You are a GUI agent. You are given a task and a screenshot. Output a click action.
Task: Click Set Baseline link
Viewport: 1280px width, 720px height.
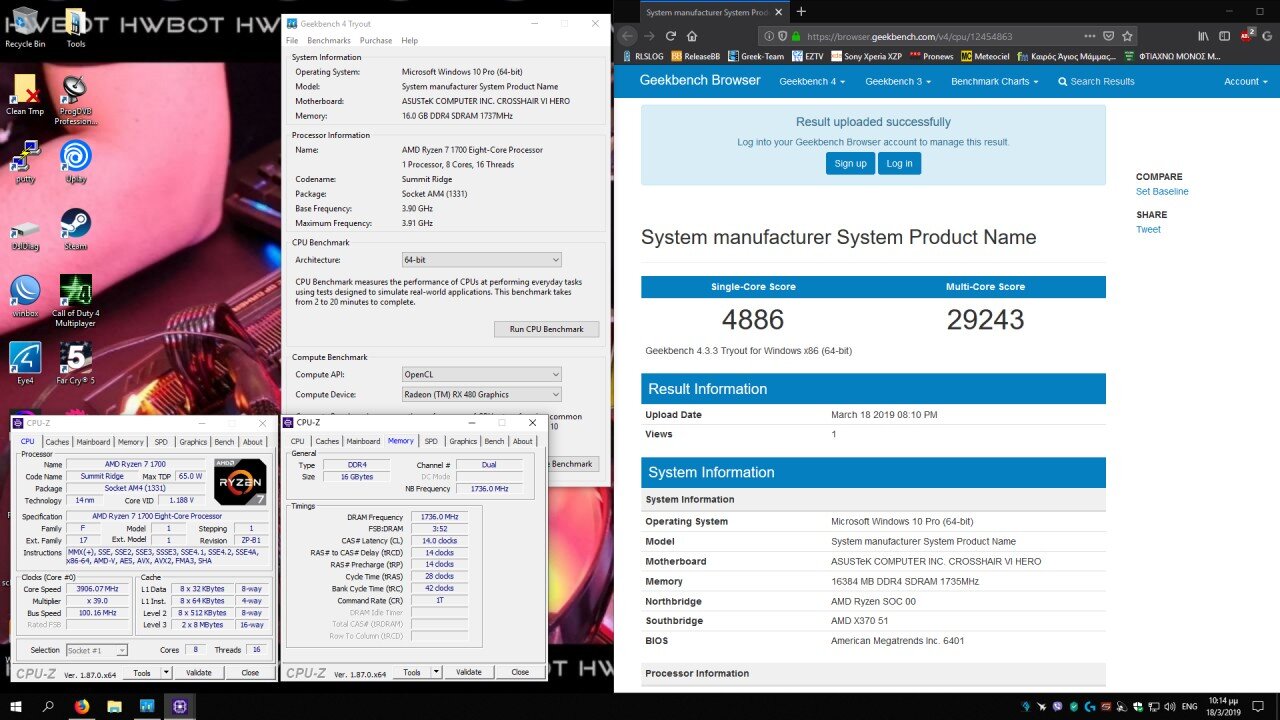[1162, 191]
